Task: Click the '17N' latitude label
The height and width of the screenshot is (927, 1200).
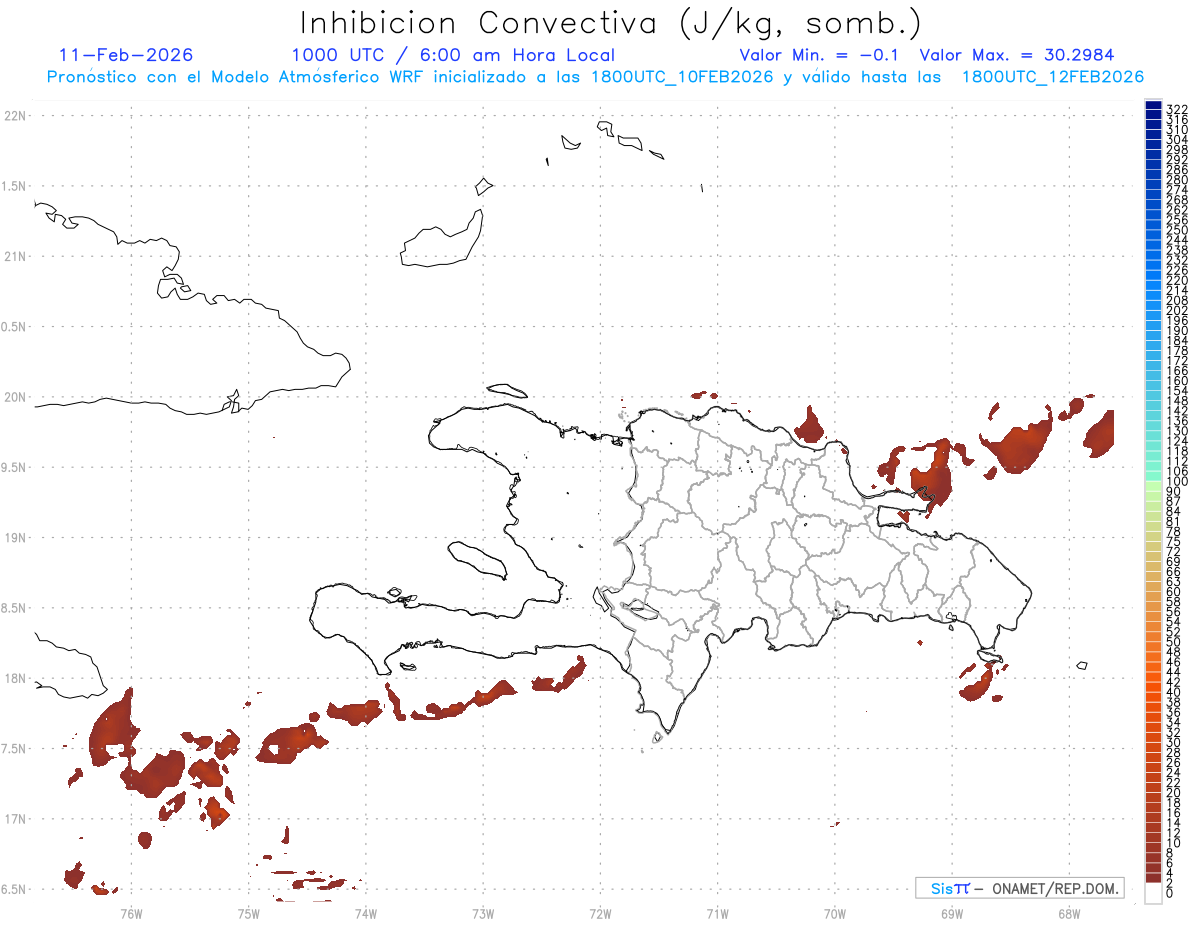Action: coord(14,819)
